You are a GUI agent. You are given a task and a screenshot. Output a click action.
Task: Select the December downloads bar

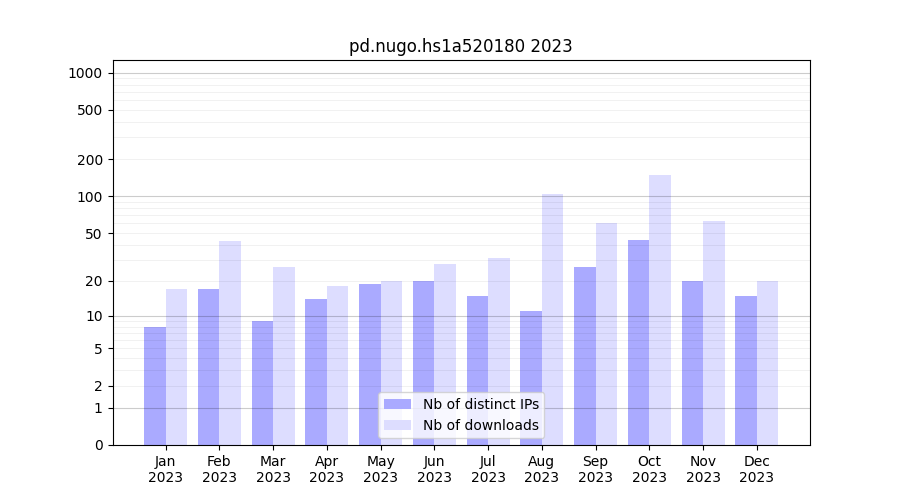[x=767, y=363]
